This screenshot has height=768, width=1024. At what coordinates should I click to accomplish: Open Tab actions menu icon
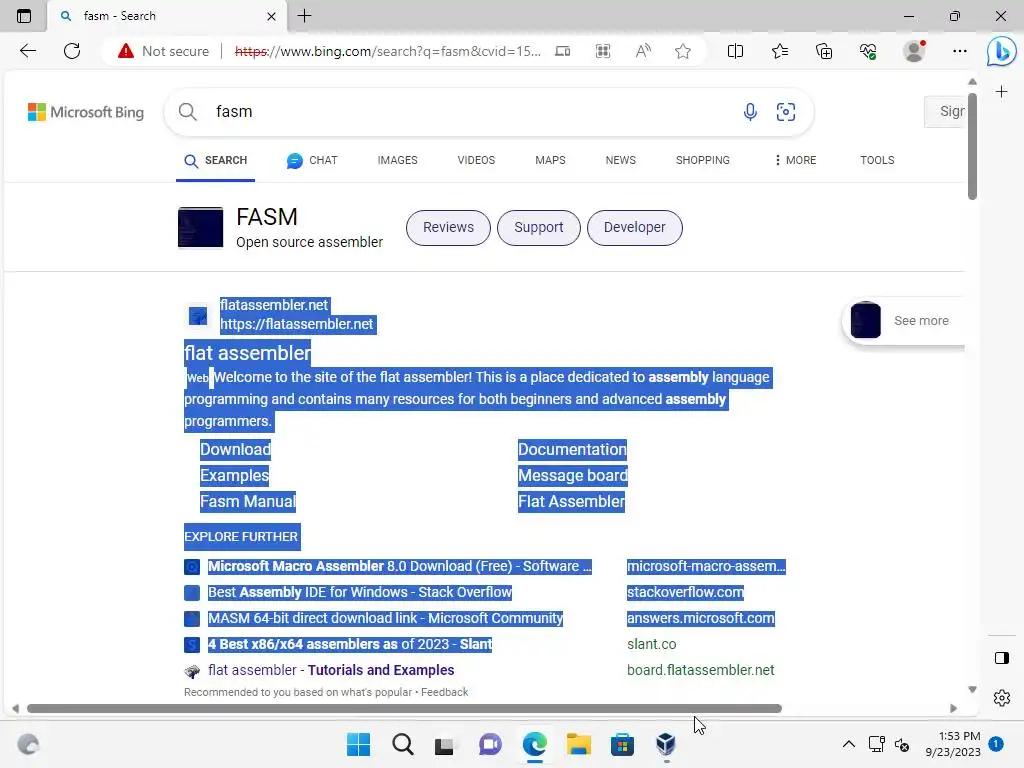24,16
